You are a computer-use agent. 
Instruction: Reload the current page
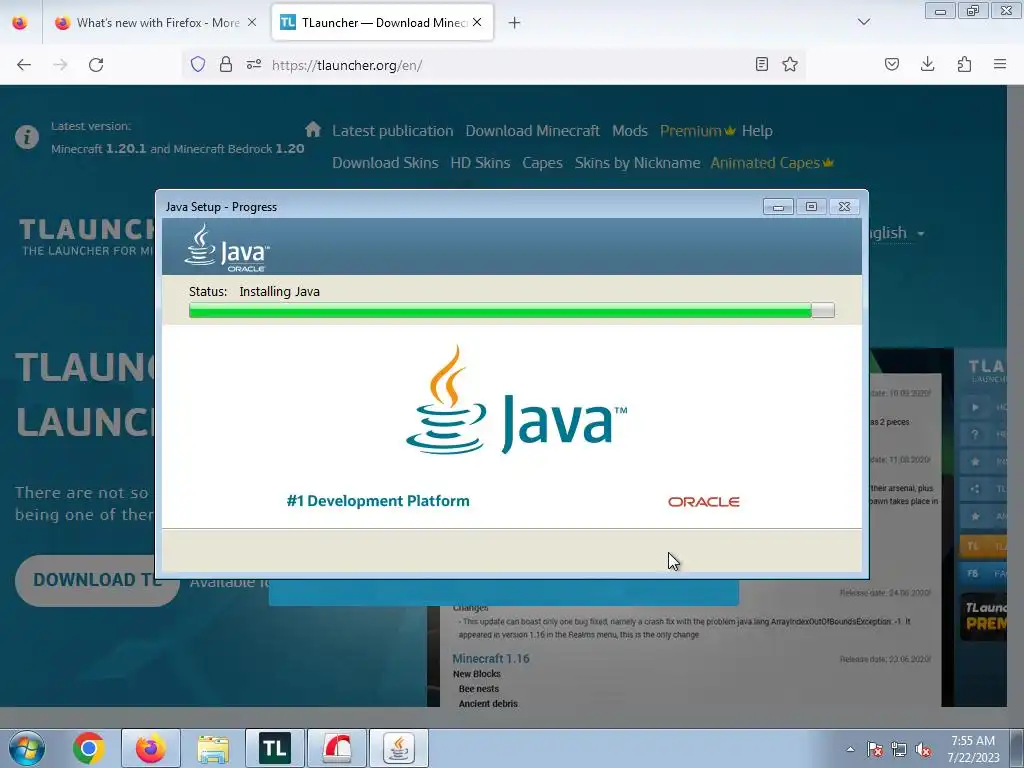point(96,65)
